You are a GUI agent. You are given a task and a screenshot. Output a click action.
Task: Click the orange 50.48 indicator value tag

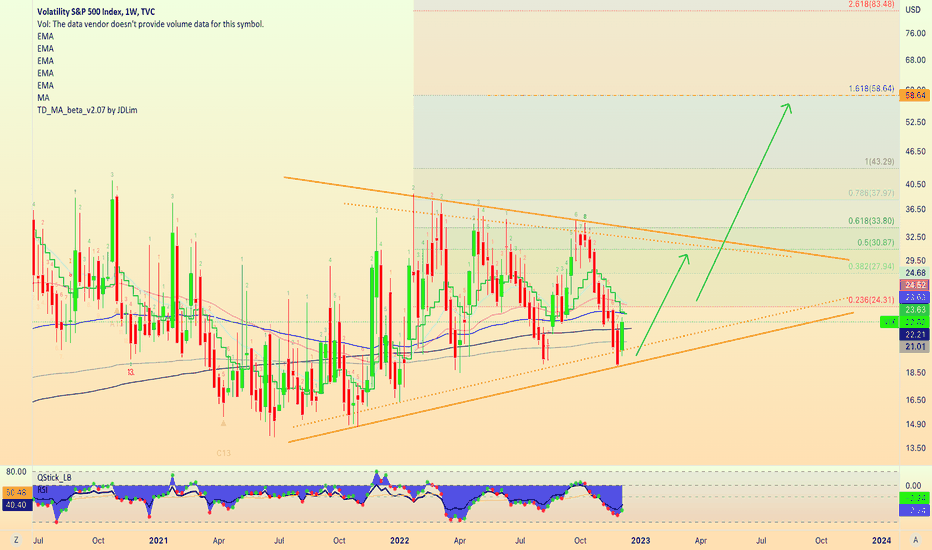pyautogui.click(x=16, y=492)
